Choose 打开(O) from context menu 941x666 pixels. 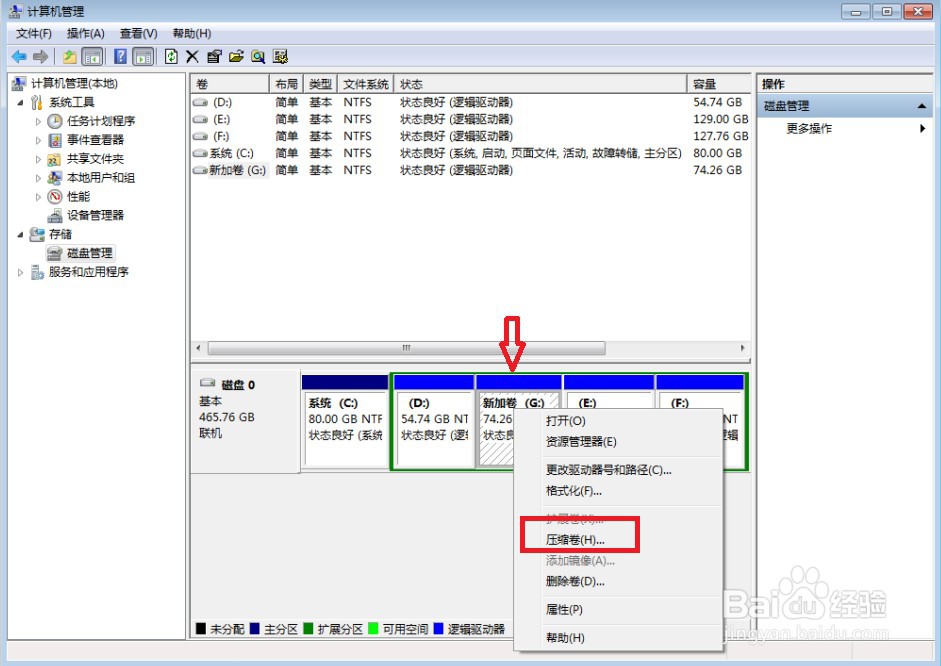[619, 421]
